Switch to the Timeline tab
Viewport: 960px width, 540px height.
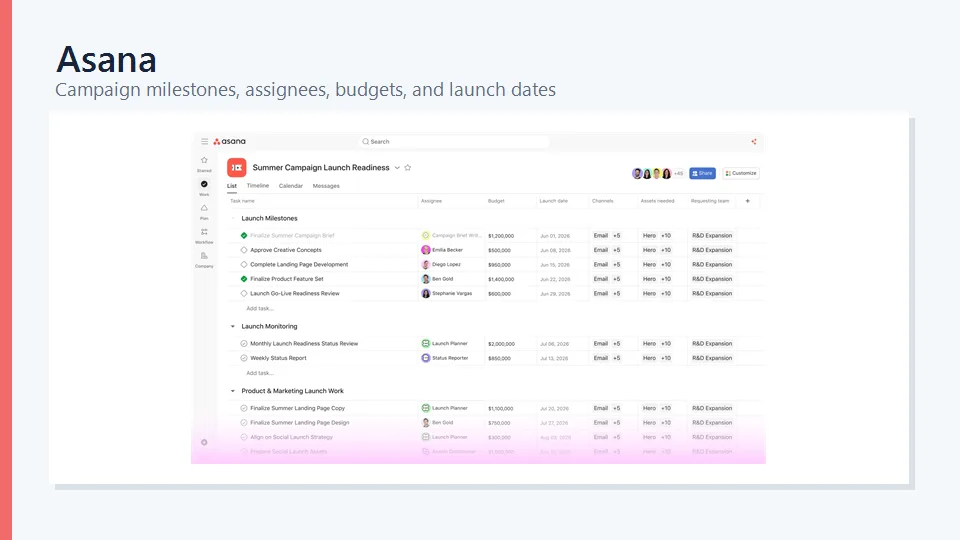258,186
